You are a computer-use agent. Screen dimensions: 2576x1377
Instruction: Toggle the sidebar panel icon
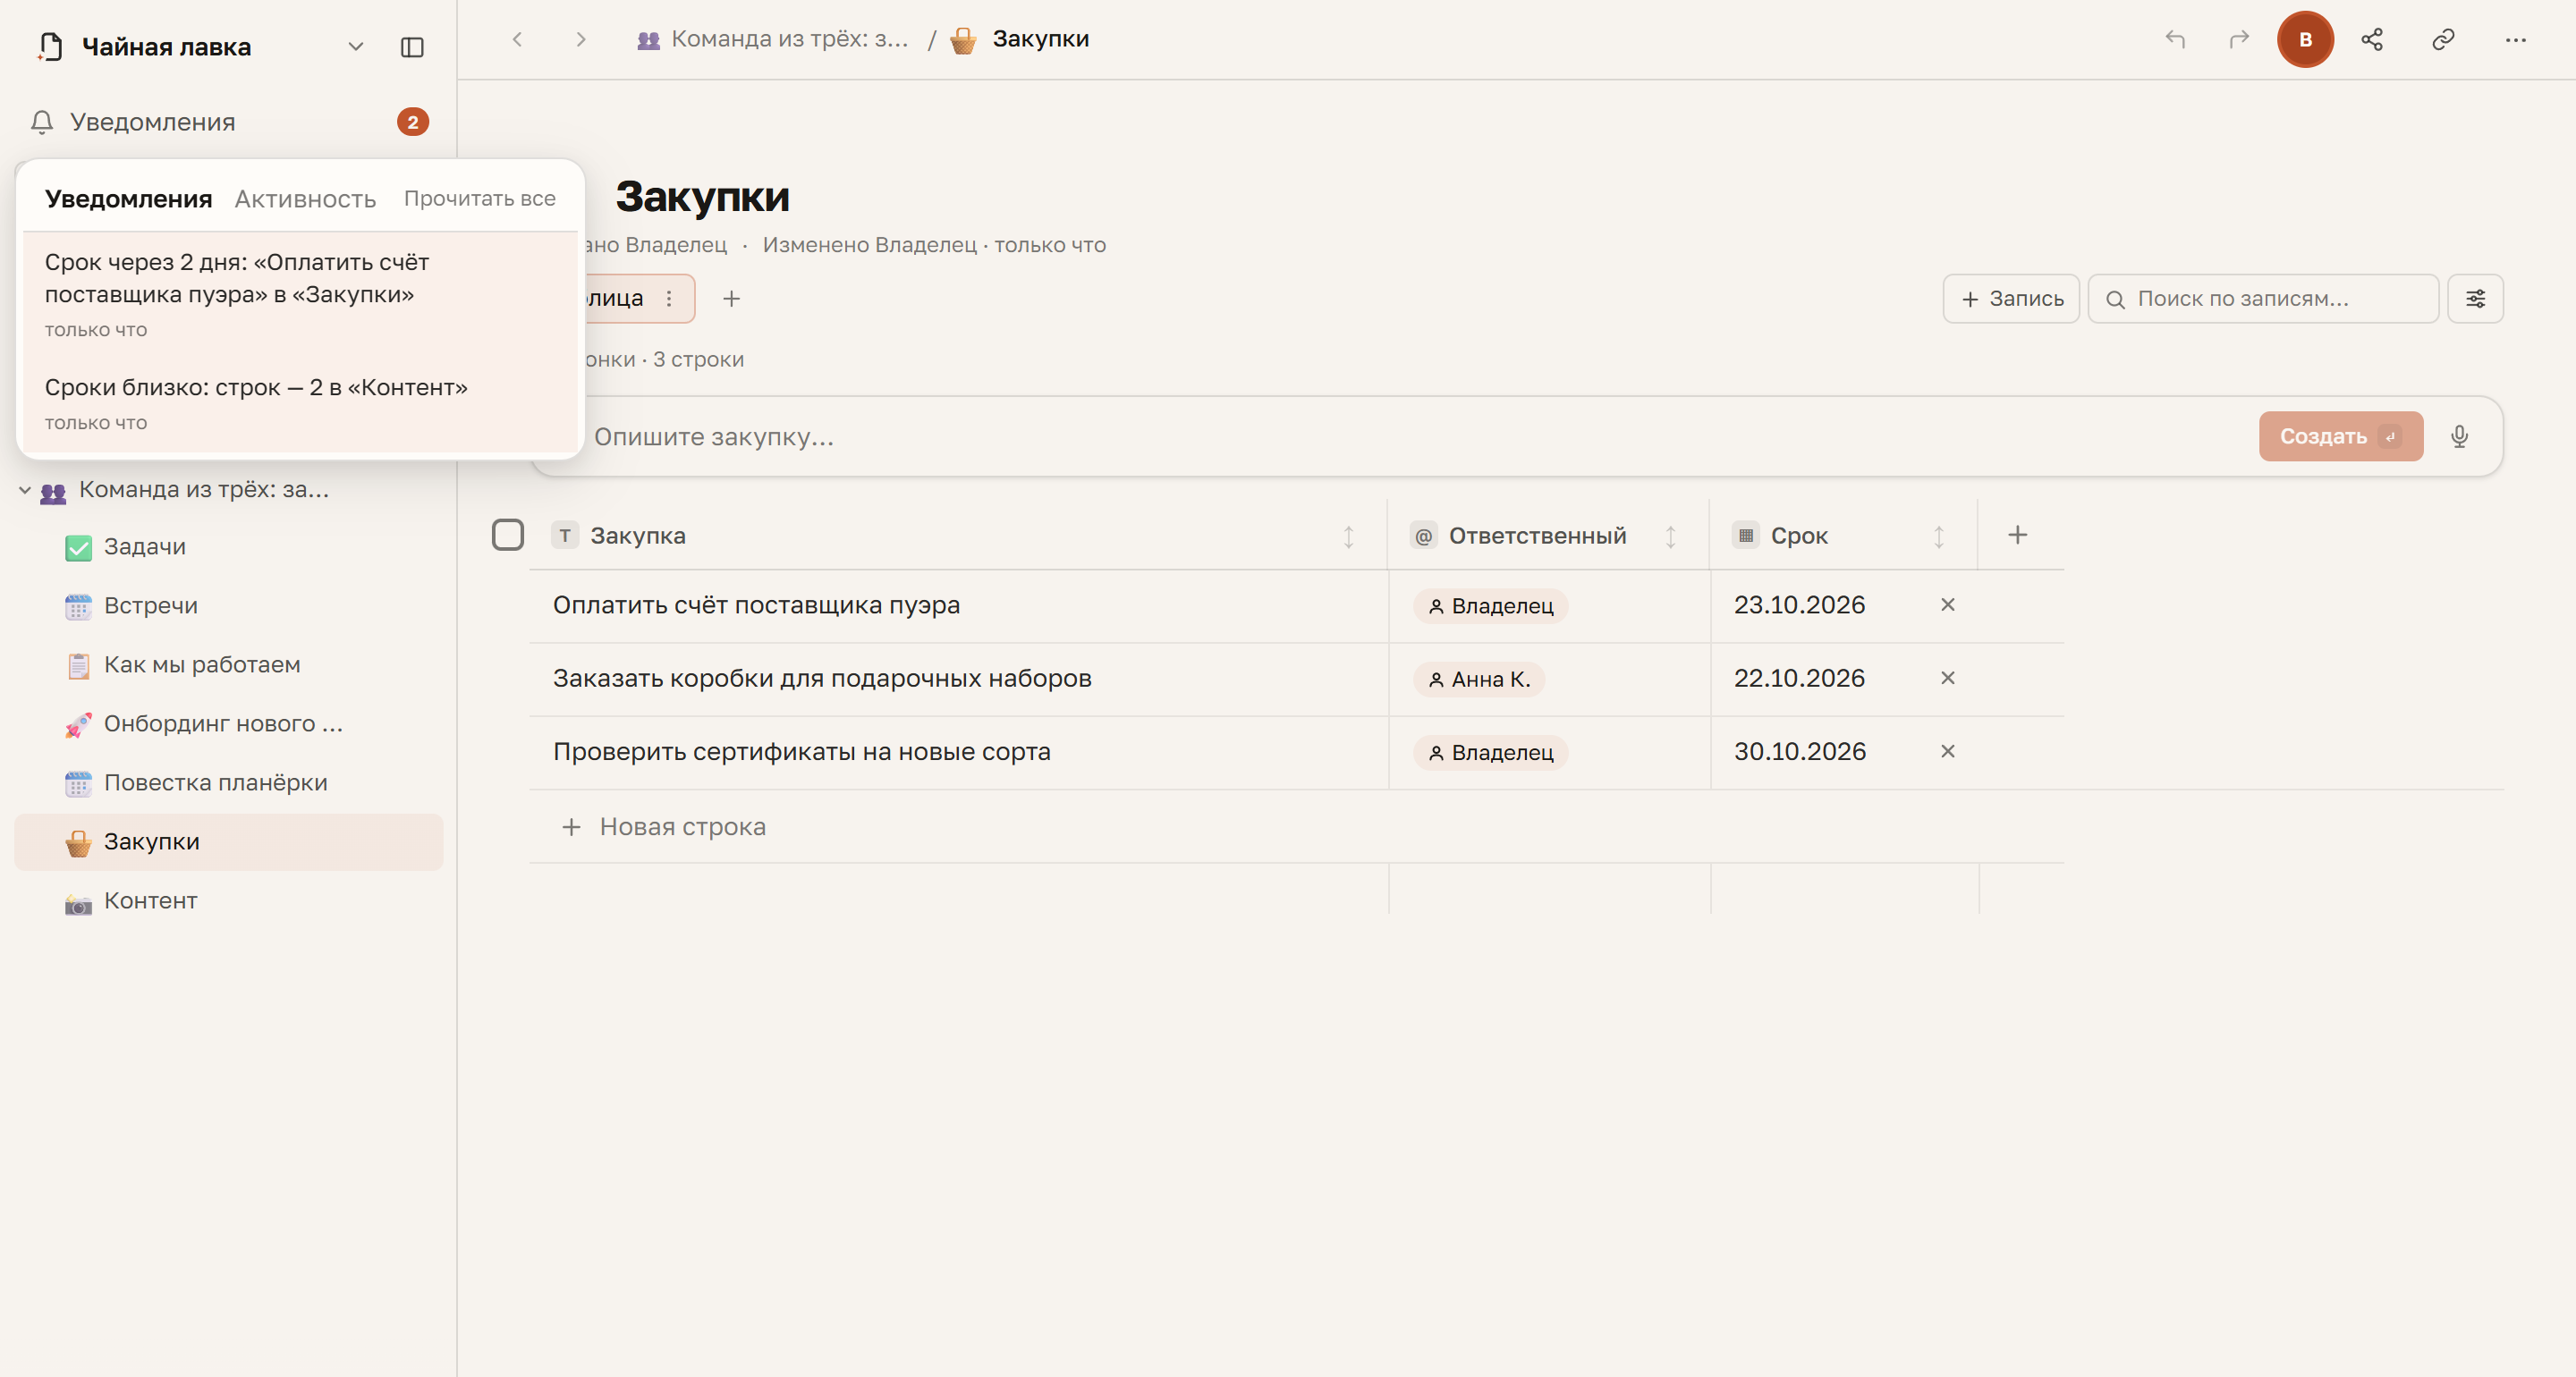coord(412,47)
